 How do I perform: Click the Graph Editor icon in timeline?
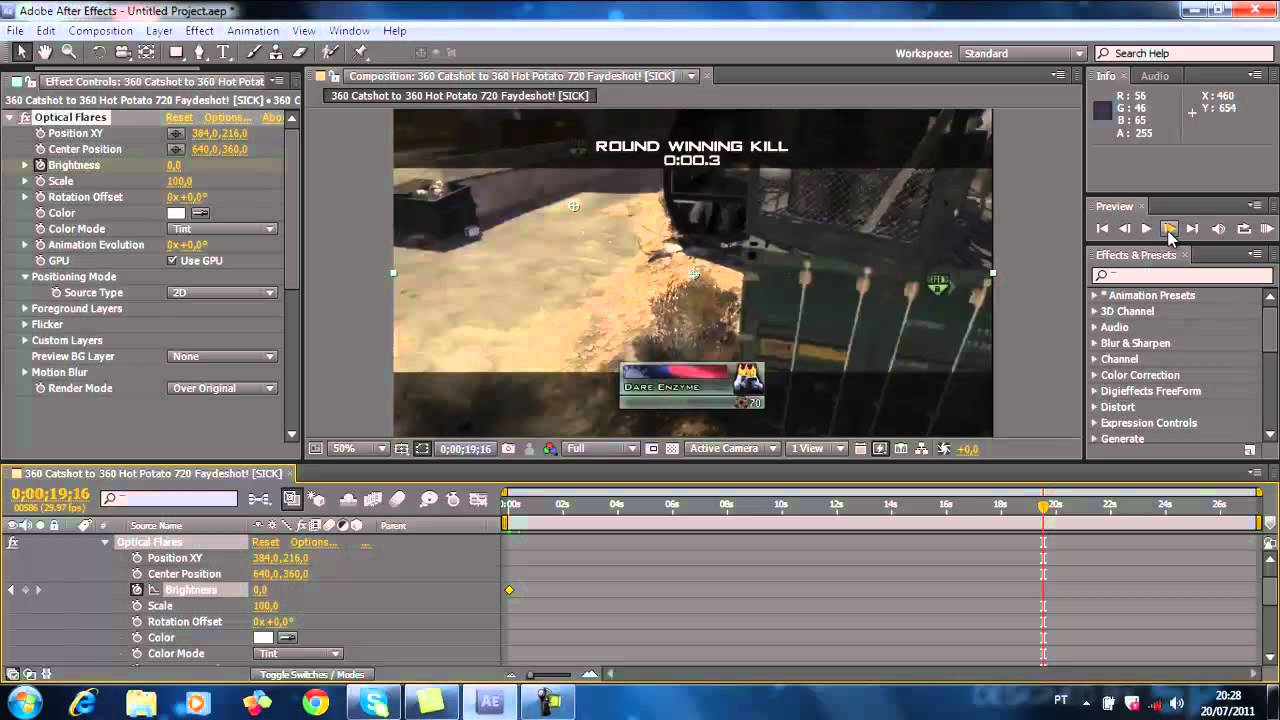point(479,499)
